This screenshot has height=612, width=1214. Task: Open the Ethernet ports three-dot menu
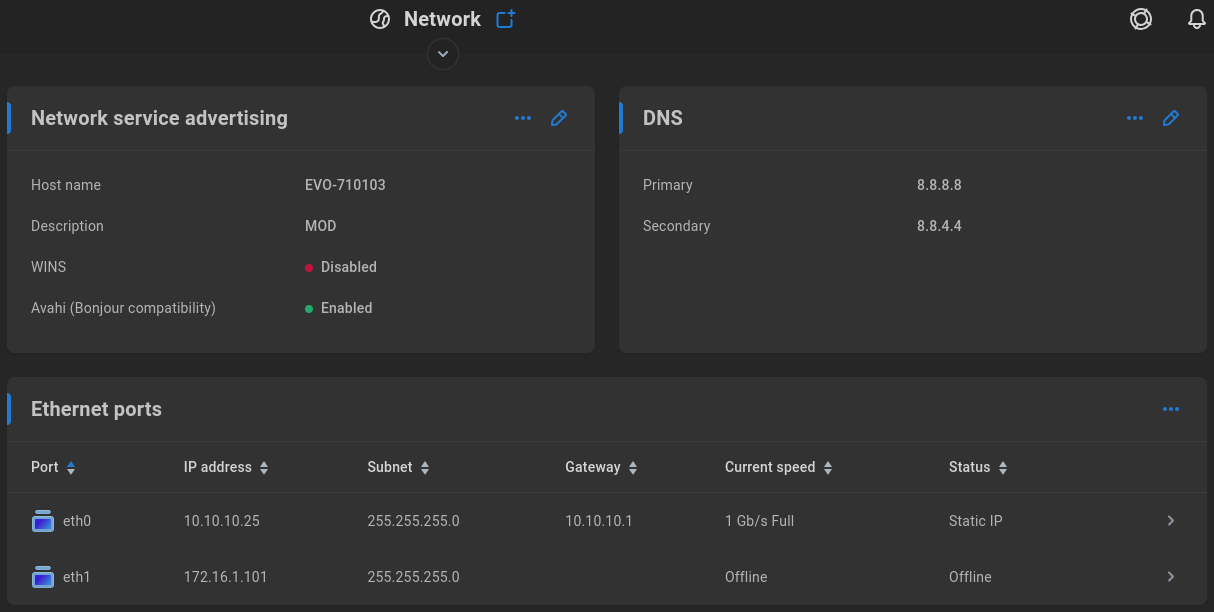[x=1171, y=409]
